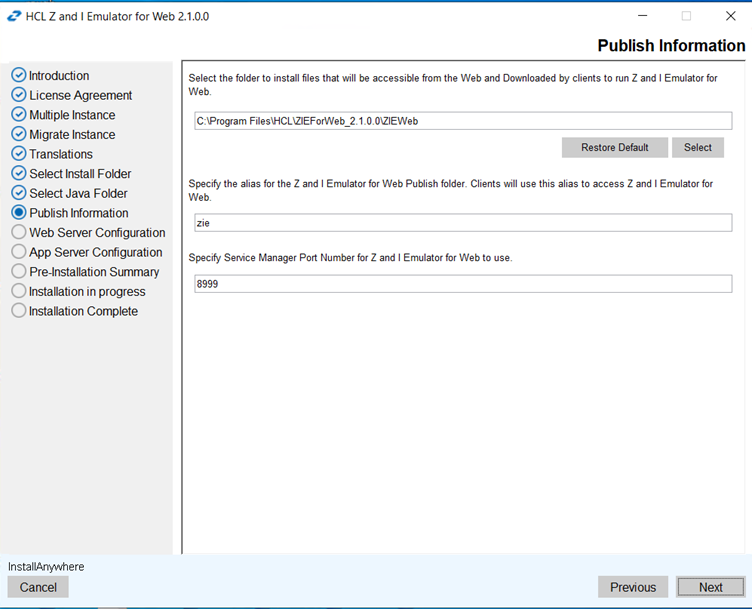Viewport: 752px width, 609px height.
Task: Click the Pre-Installation Summary step circle
Action: tap(19, 271)
